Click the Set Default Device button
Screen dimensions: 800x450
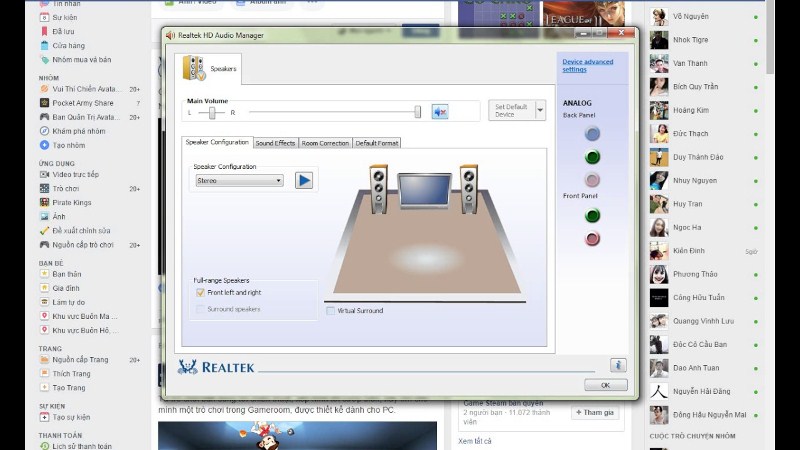tap(511, 110)
